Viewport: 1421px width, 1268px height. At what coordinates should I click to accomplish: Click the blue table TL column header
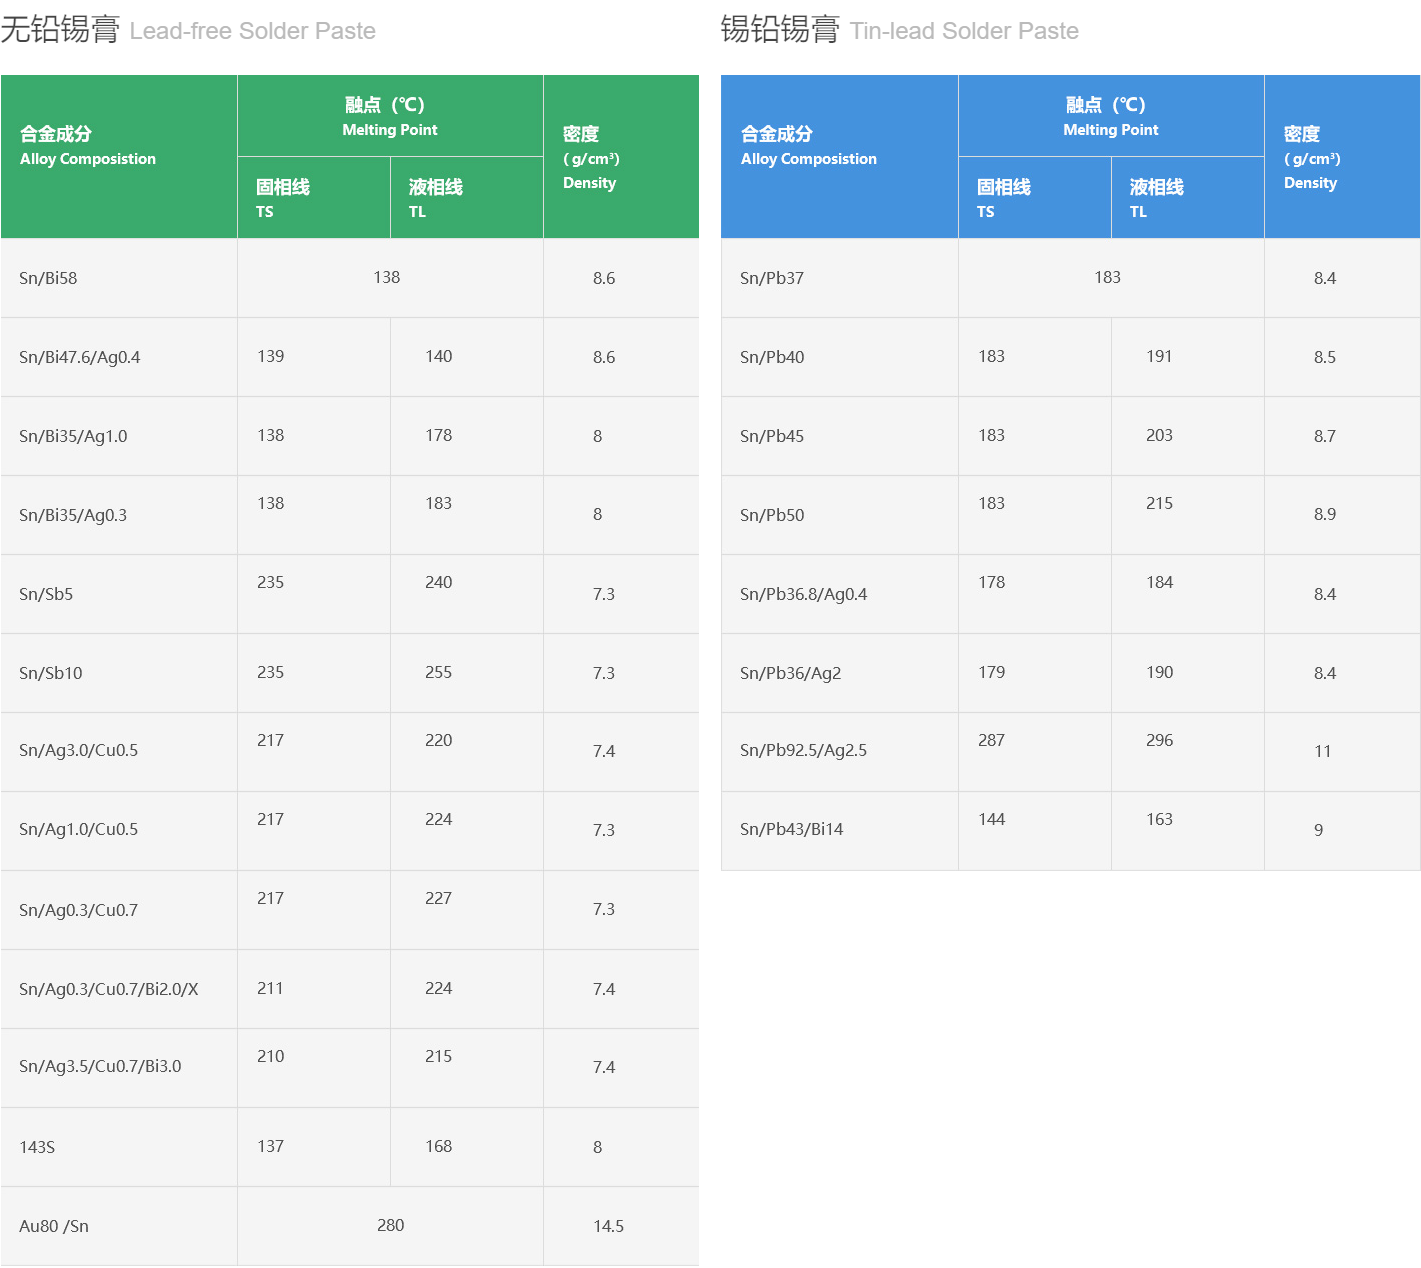(x=1156, y=198)
